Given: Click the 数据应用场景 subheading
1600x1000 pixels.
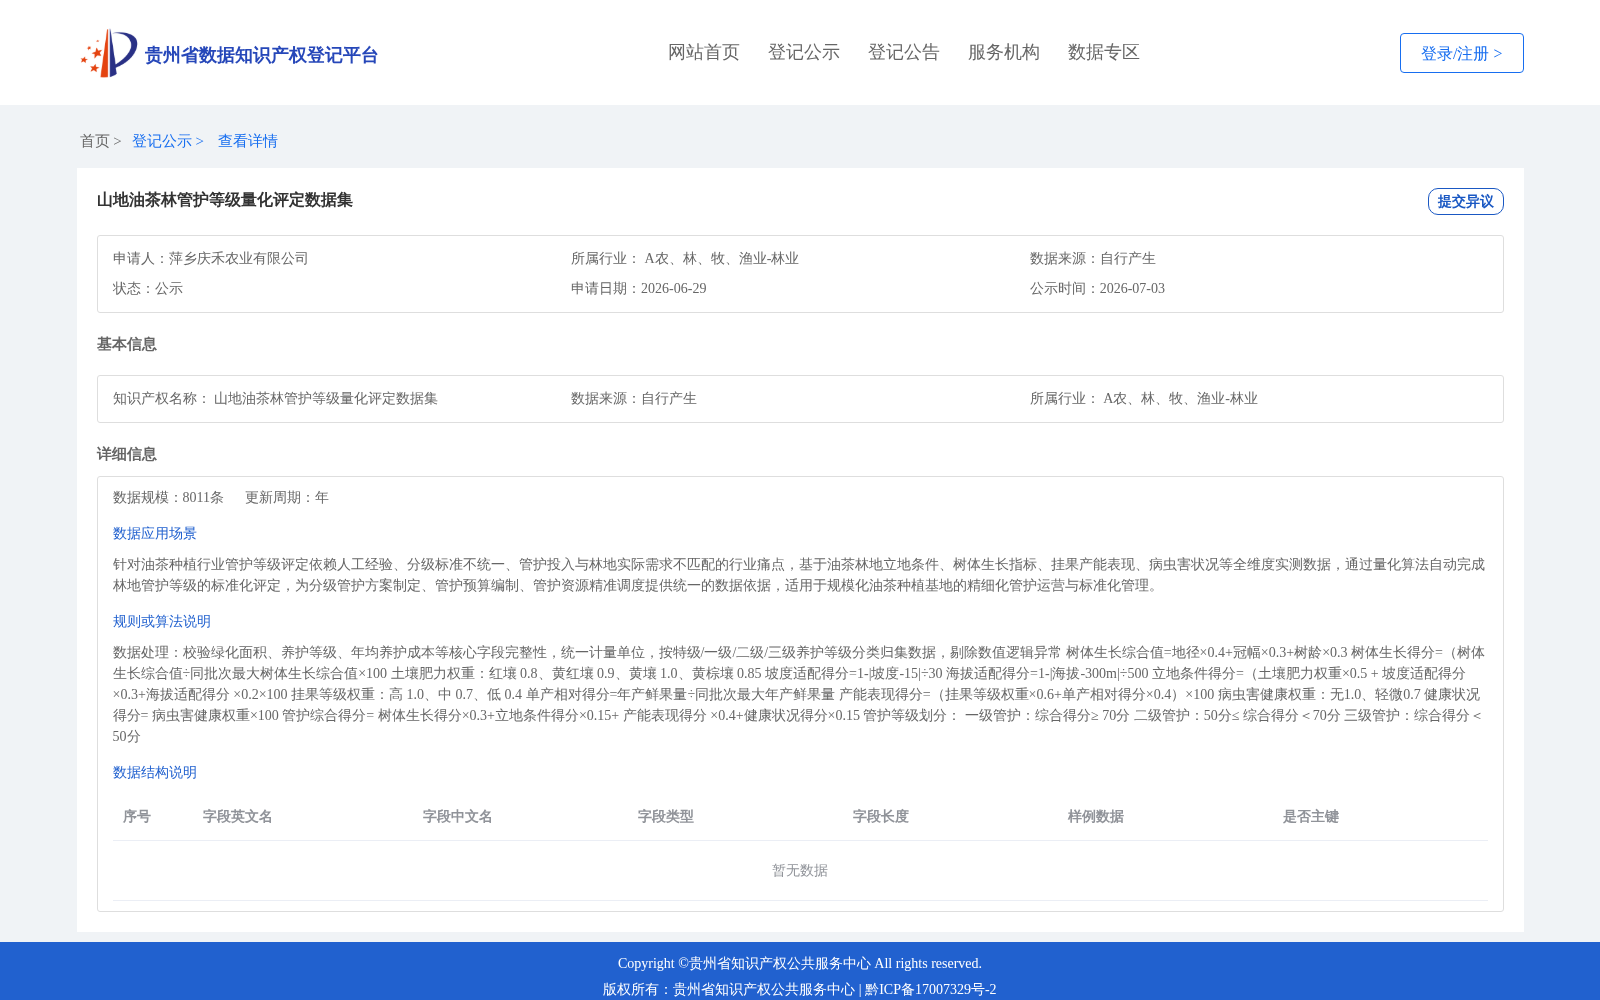Looking at the screenshot, I should coord(155,533).
